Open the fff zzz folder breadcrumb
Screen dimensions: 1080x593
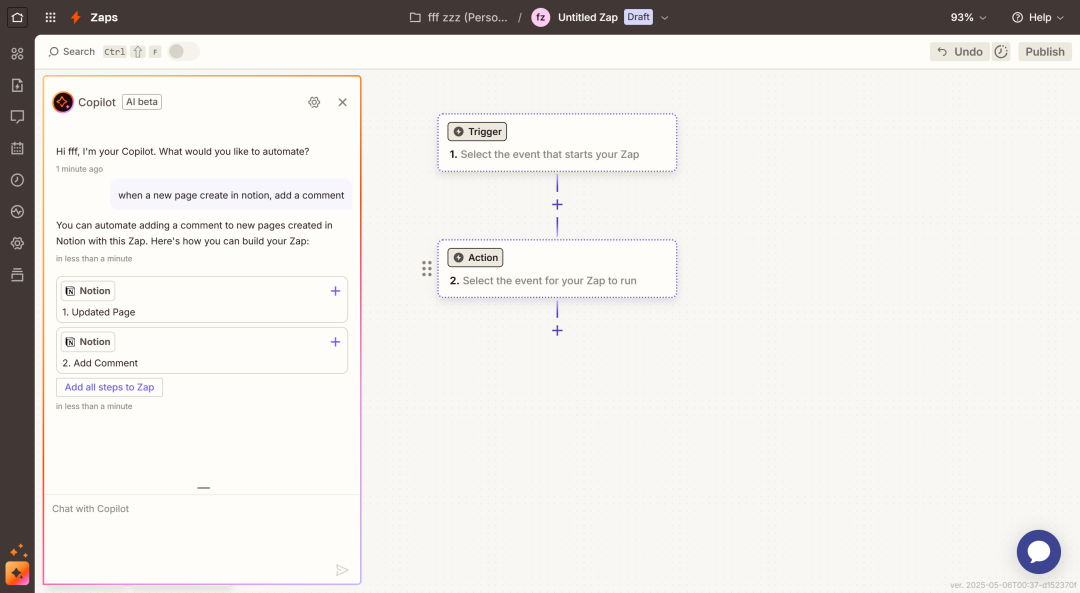(468, 17)
